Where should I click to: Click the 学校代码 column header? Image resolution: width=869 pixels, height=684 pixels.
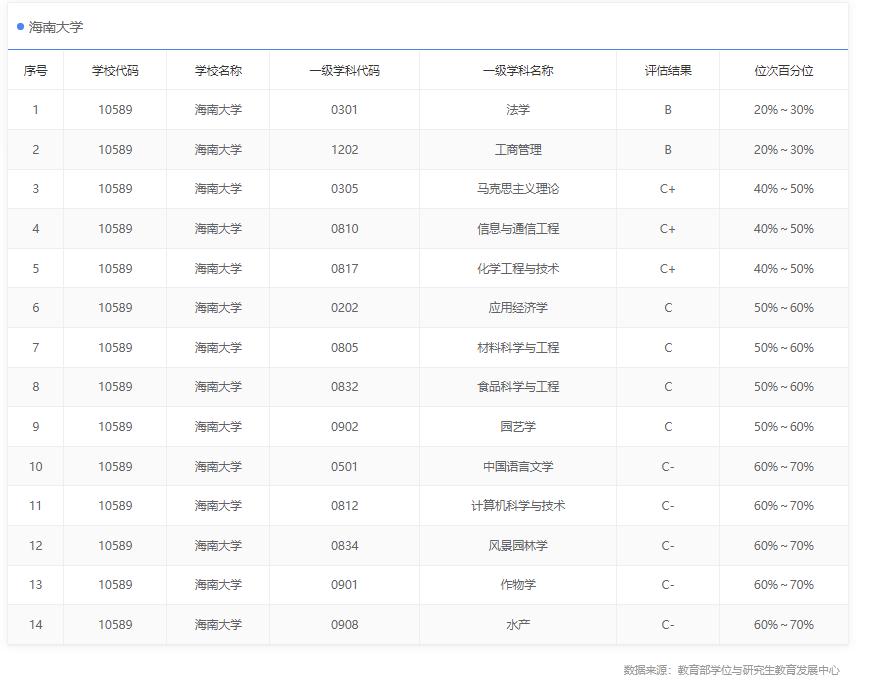[x=114, y=71]
